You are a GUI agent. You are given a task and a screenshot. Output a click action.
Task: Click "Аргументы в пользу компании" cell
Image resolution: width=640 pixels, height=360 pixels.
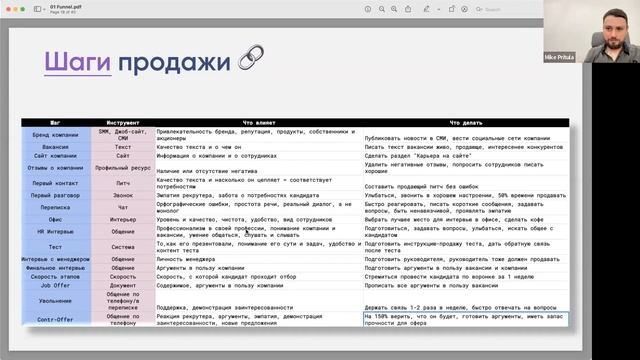click(259, 268)
